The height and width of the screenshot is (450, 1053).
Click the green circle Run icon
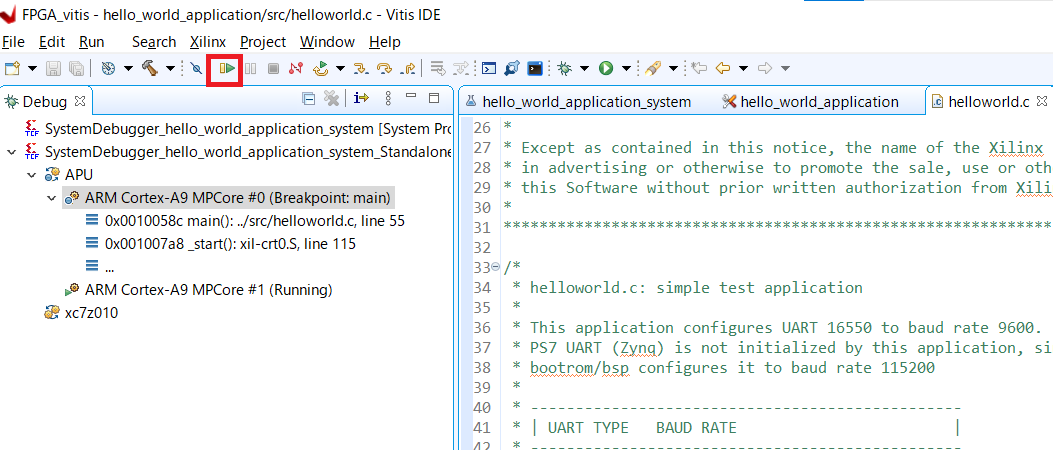pyautogui.click(x=606, y=68)
